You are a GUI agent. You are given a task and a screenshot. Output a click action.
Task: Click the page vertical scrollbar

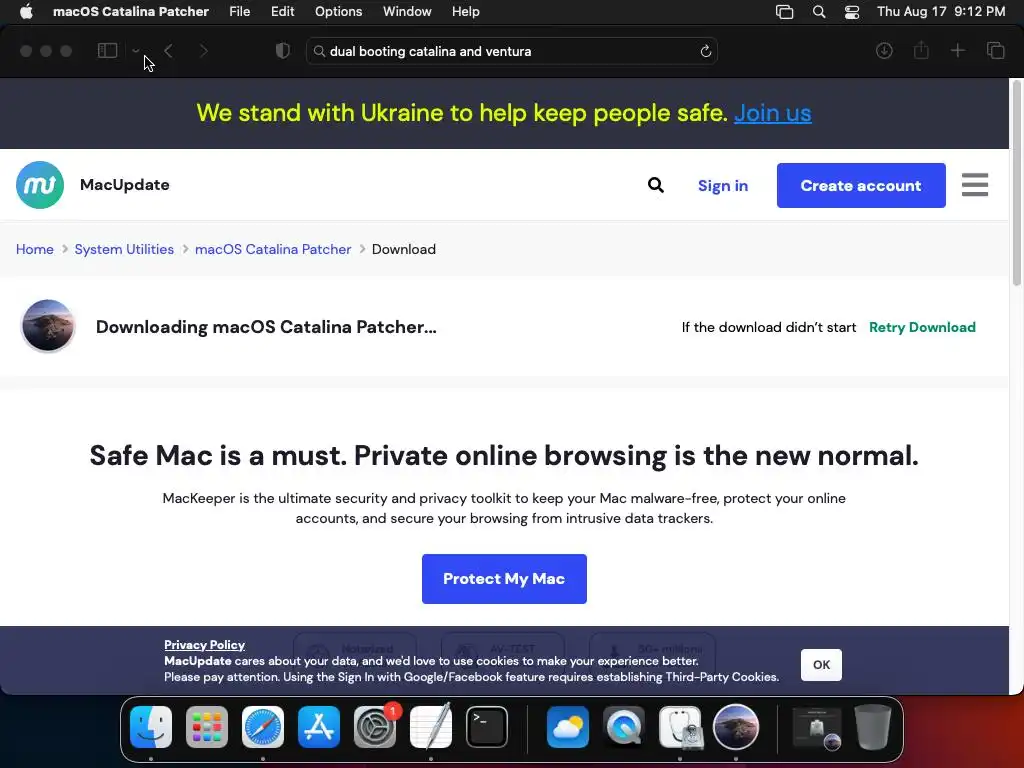coord(1016,184)
